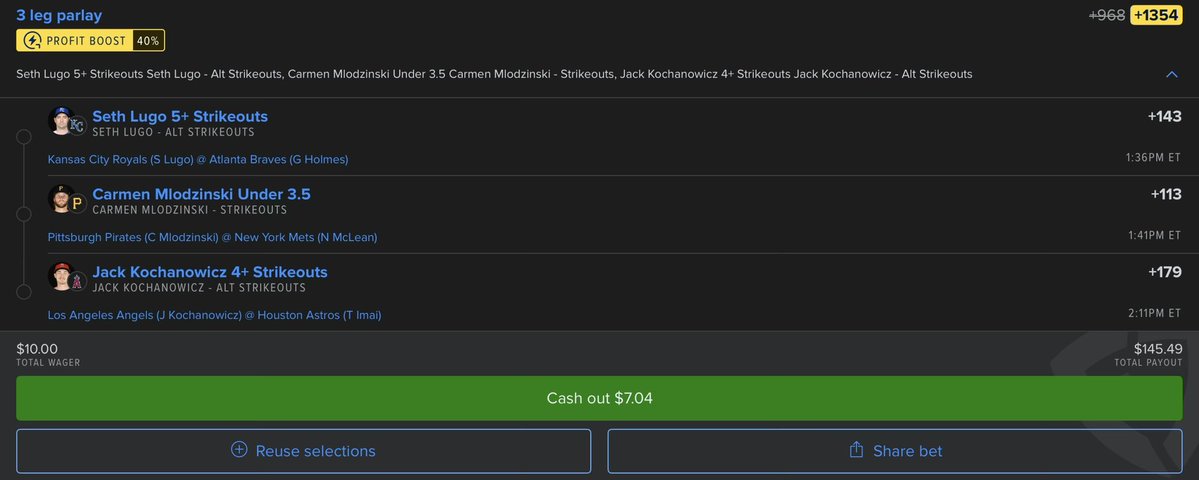Click the Cash out $7.04 button
Screen dimensions: 1199x480
pos(600,398)
